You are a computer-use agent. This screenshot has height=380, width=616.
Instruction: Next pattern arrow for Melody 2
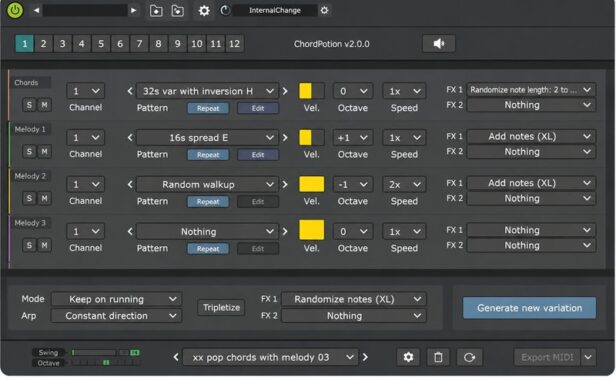(285, 185)
